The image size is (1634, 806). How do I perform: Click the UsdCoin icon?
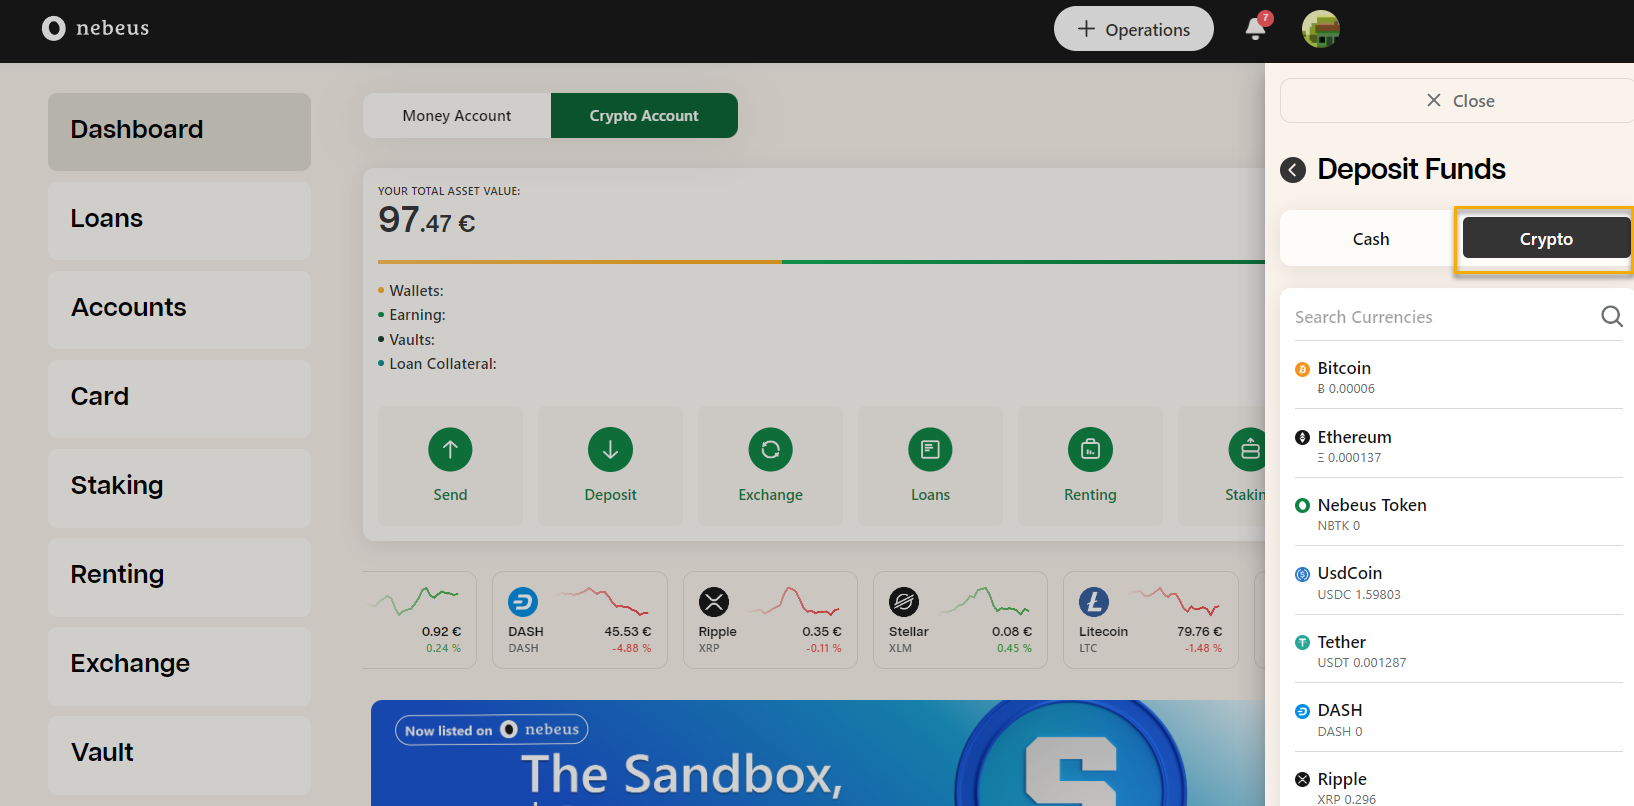pyautogui.click(x=1302, y=574)
